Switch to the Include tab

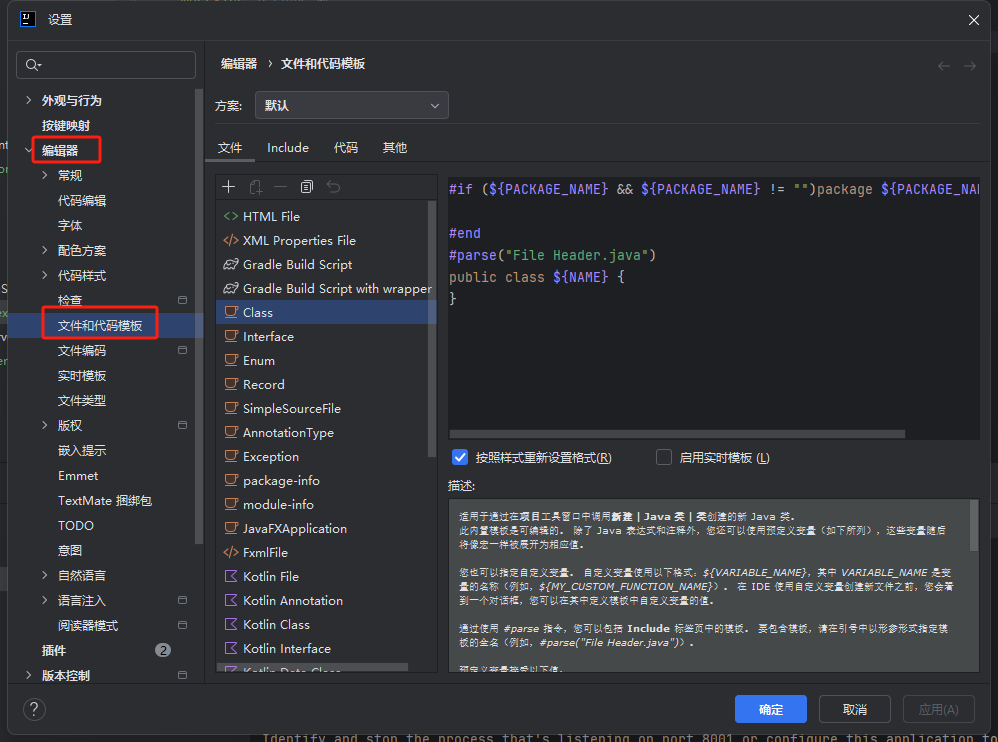click(288, 148)
